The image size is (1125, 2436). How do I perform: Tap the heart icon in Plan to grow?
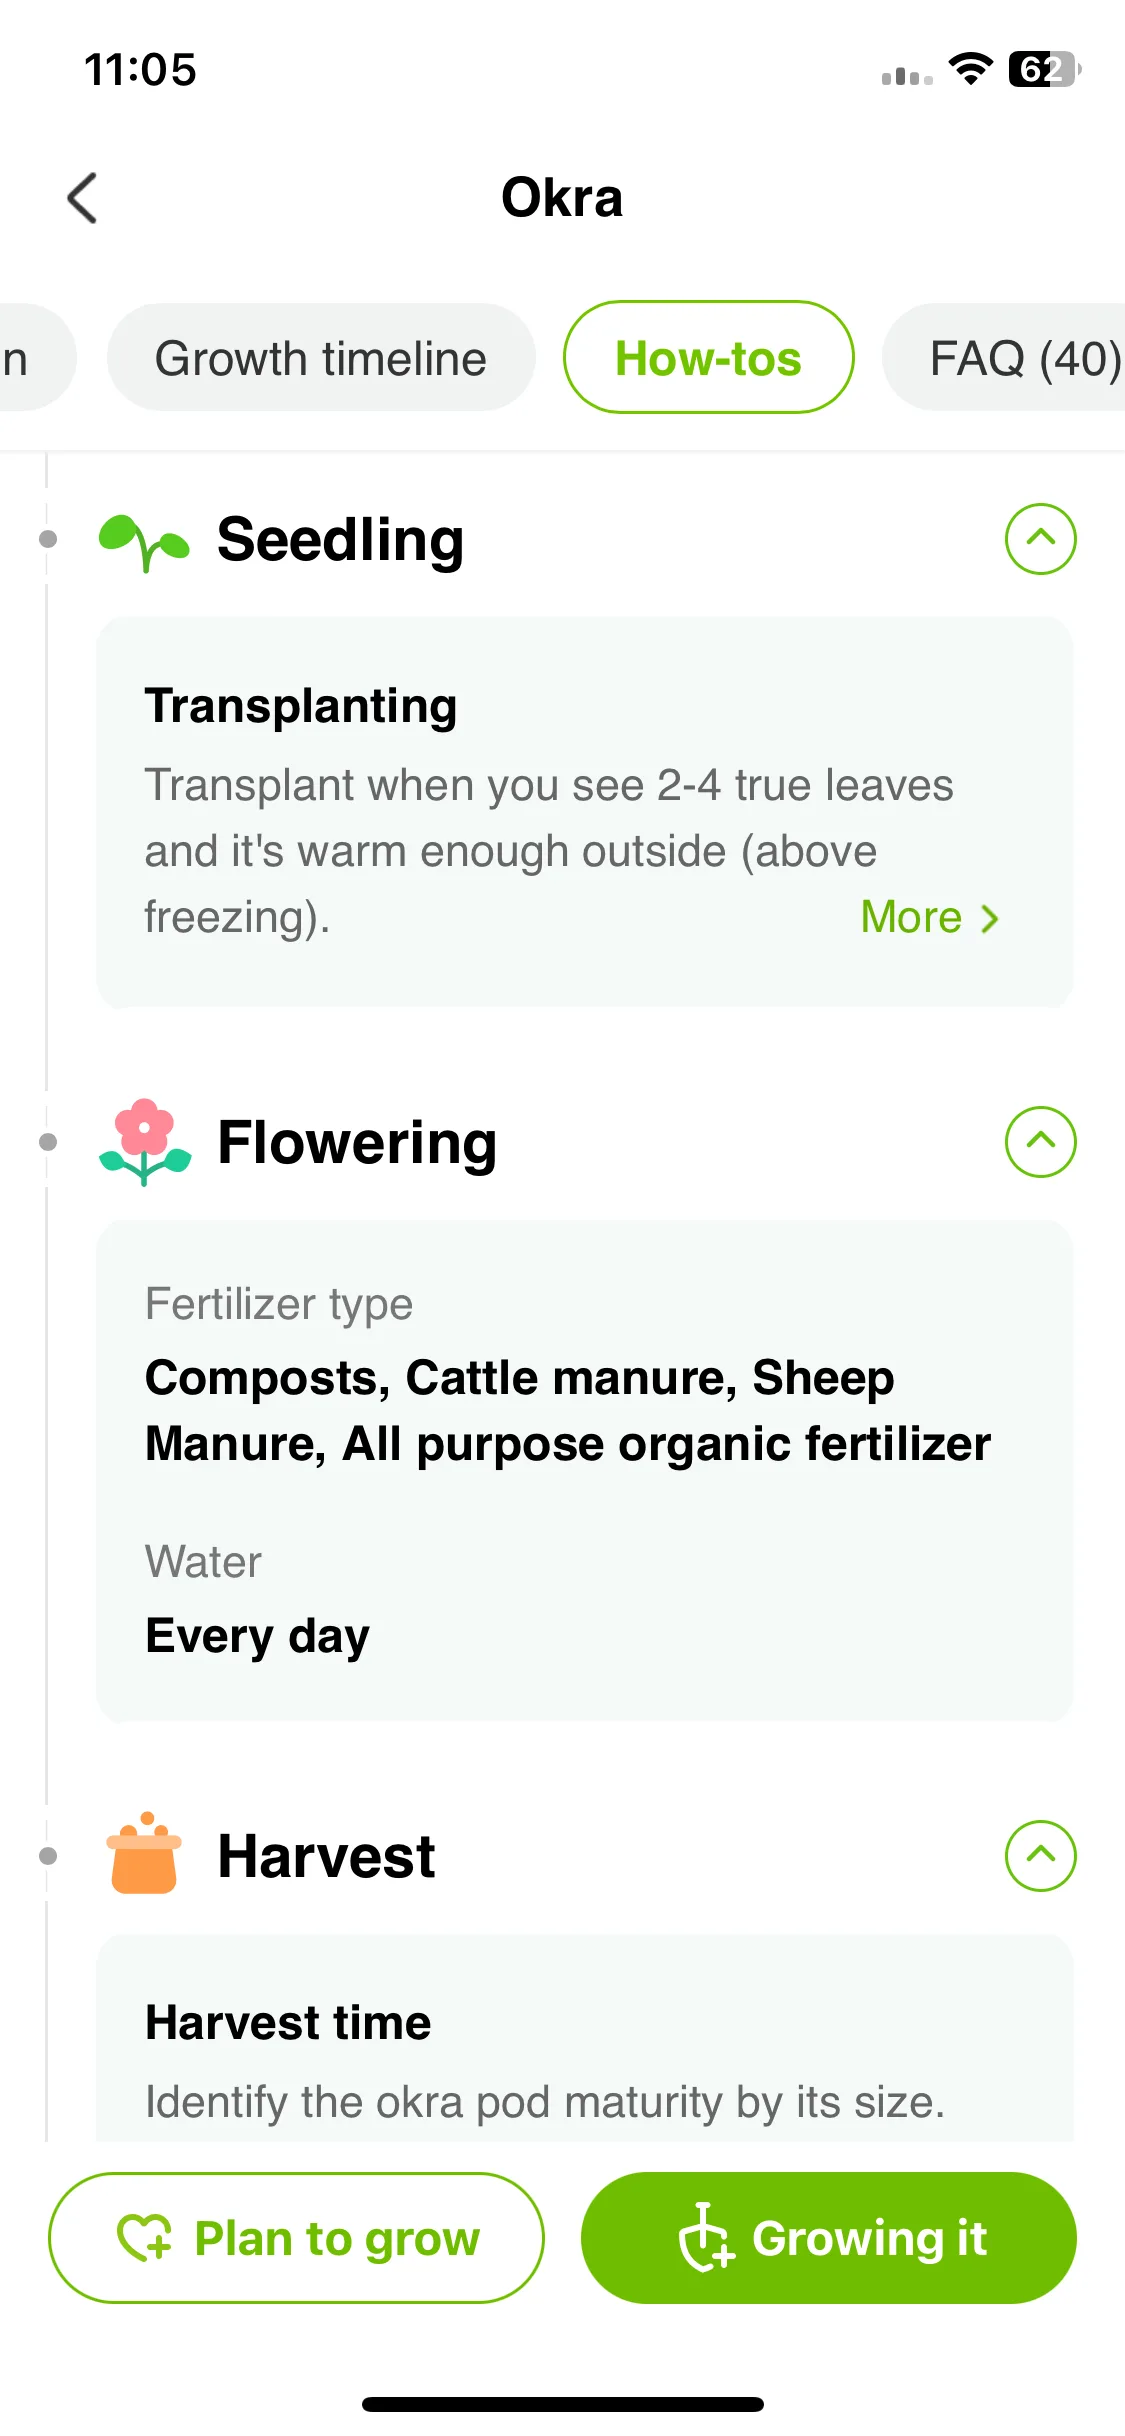pyautogui.click(x=145, y=2237)
